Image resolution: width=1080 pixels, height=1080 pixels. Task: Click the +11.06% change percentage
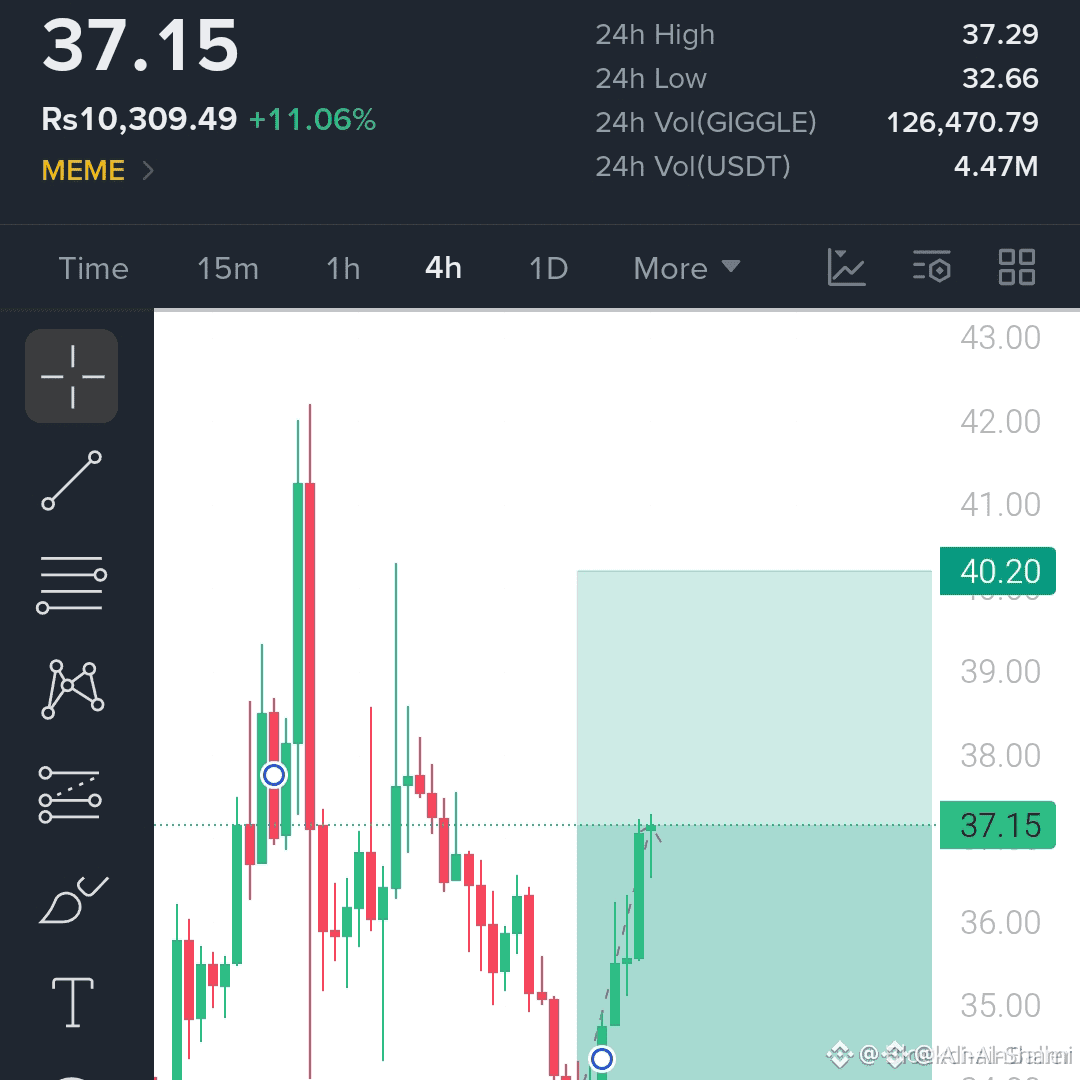(312, 120)
